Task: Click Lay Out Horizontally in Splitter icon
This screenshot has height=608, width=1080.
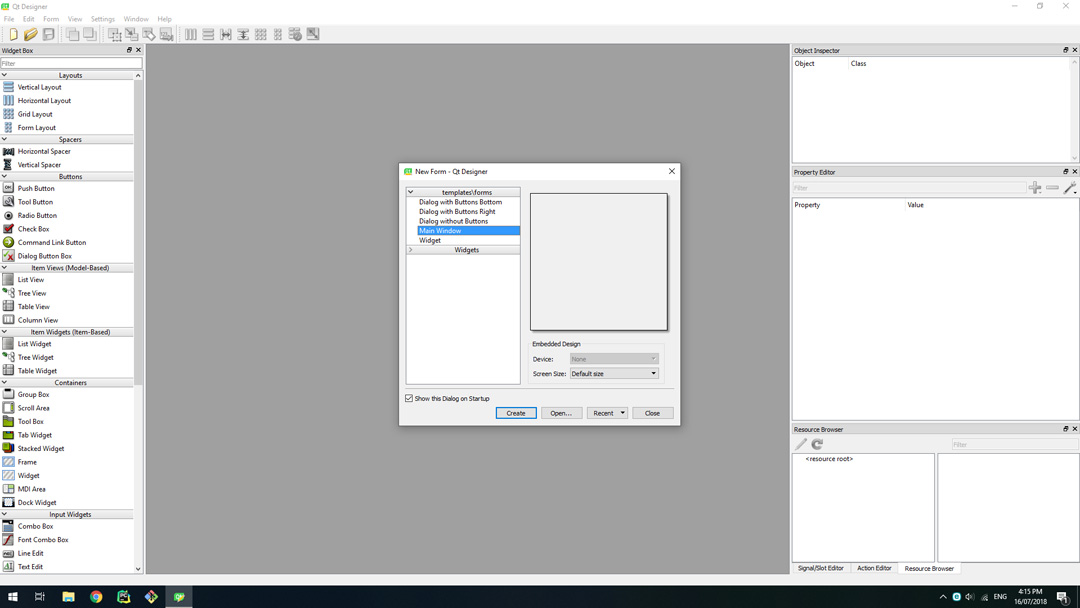Action: click(x=225, y=34)
